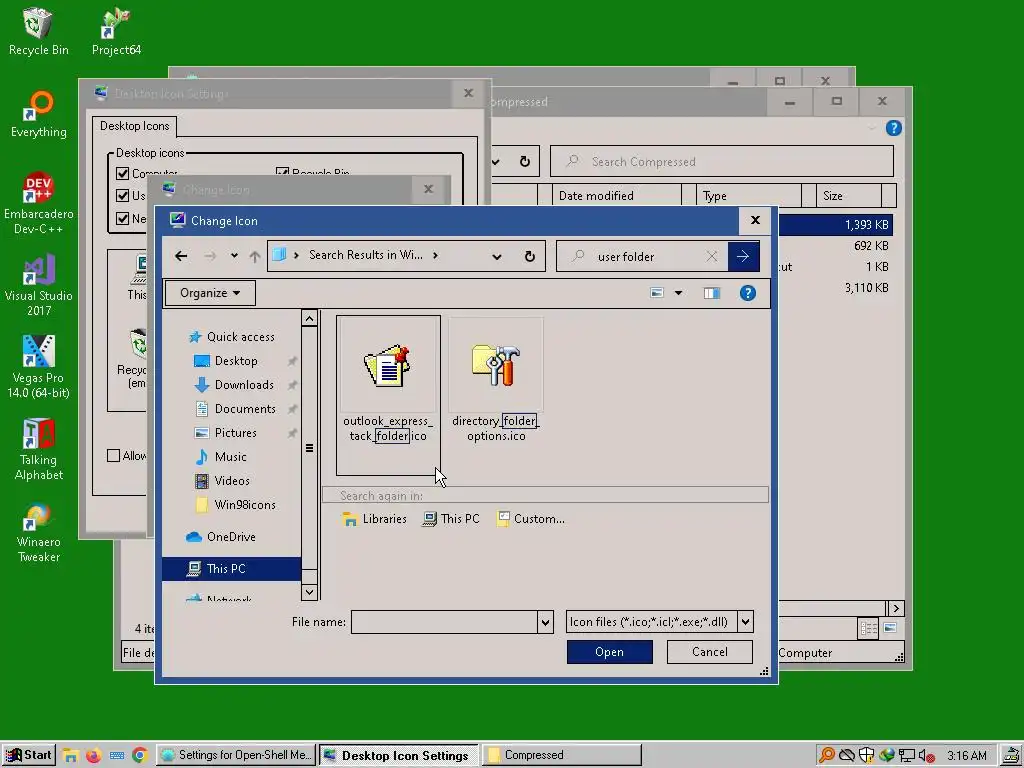Open the Project64 desktop shortcut
The height and width of the screenshot is (768, 1024).
tap(116, 31)
